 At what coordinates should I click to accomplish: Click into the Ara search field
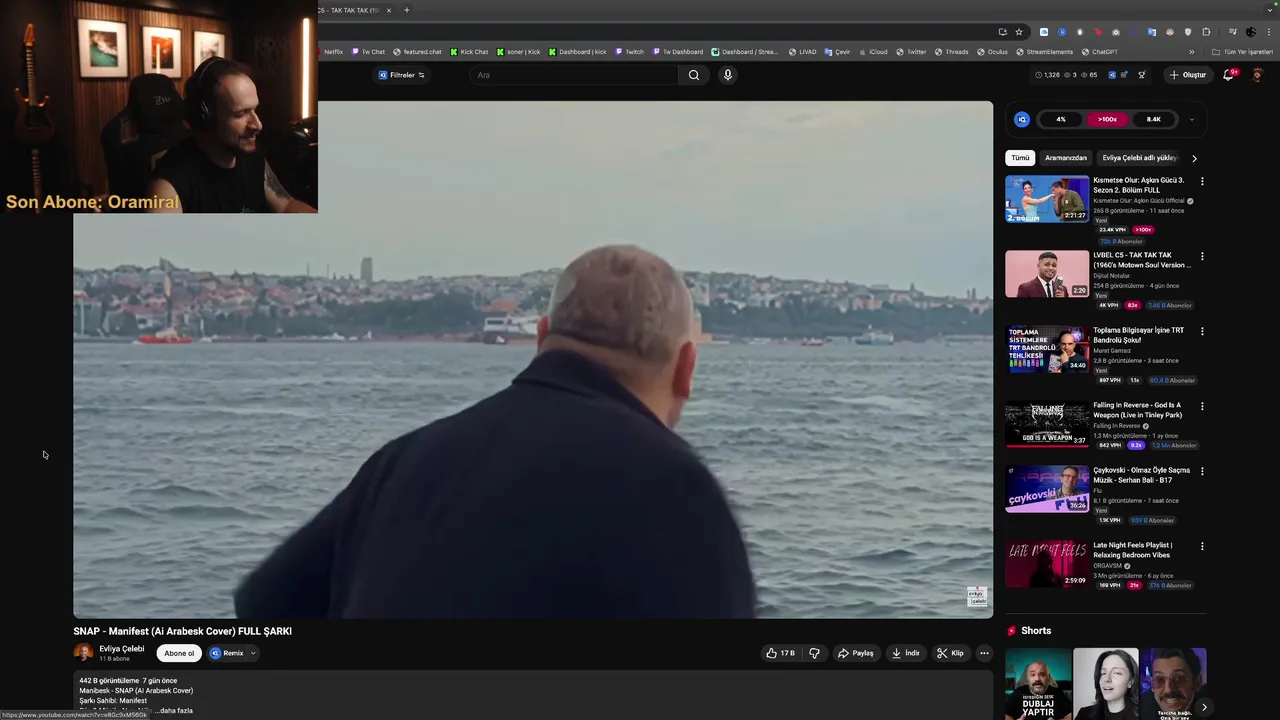(x=575, y=75)
